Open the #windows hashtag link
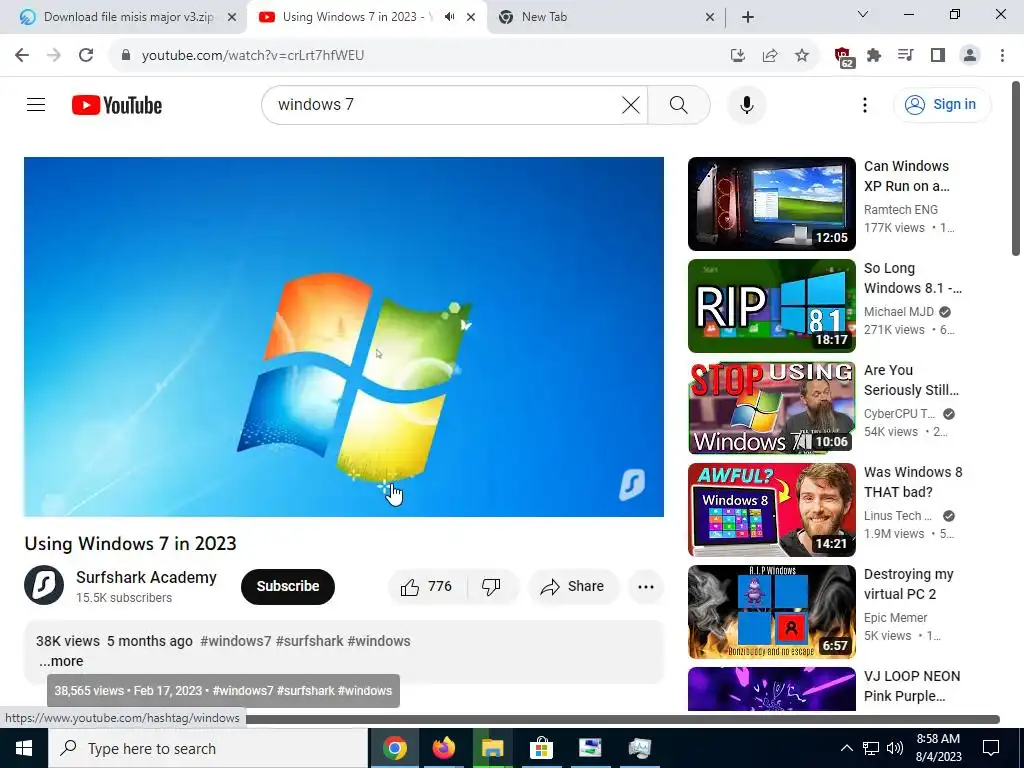 [379, 641]
